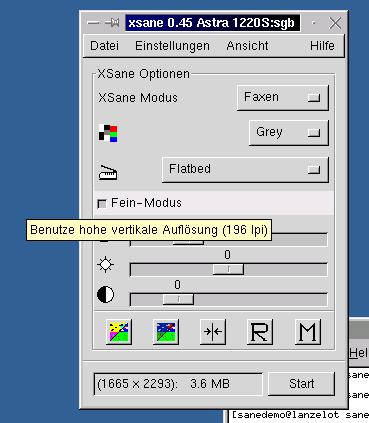Image resolution: width=369 pixels, height=423 pixels.
Task: Enable the Fein-Modus checkbox
Action: click(x=102, y=203)
